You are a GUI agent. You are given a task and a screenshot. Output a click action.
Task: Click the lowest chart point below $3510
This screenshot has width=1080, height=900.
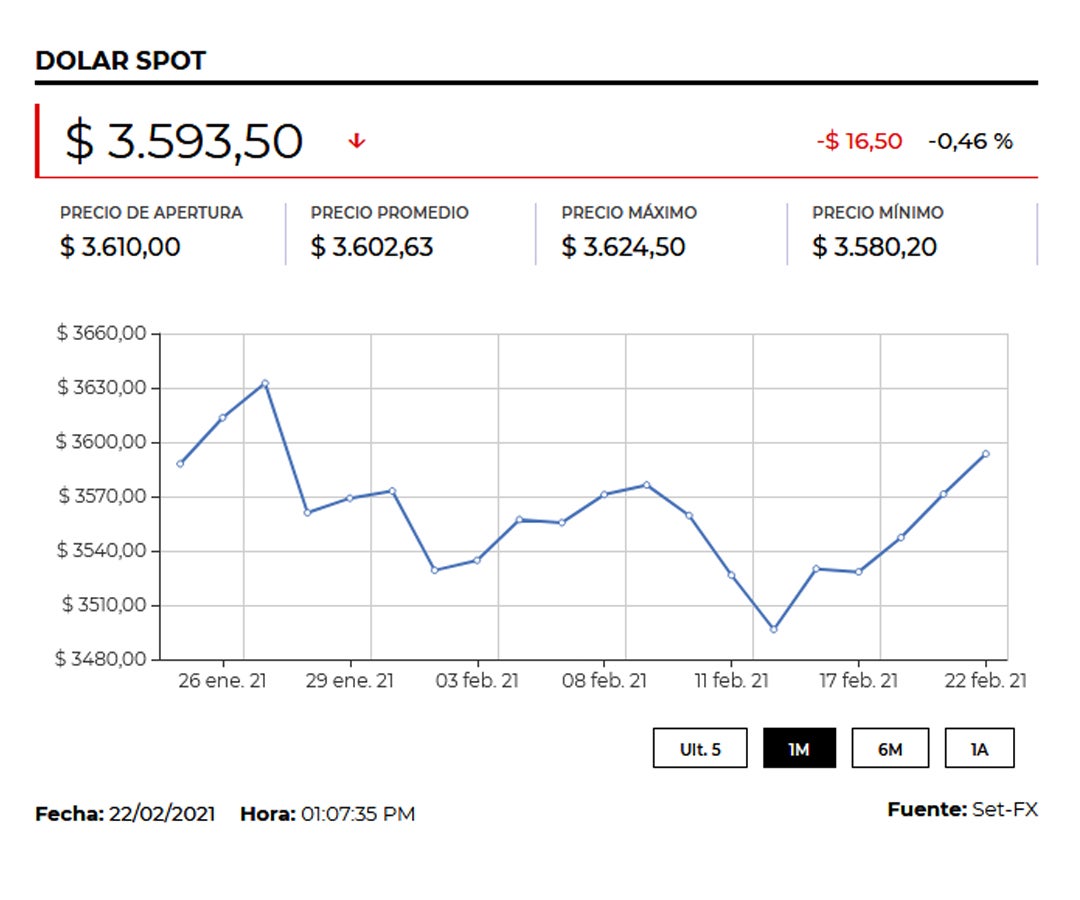pos(773,629)
